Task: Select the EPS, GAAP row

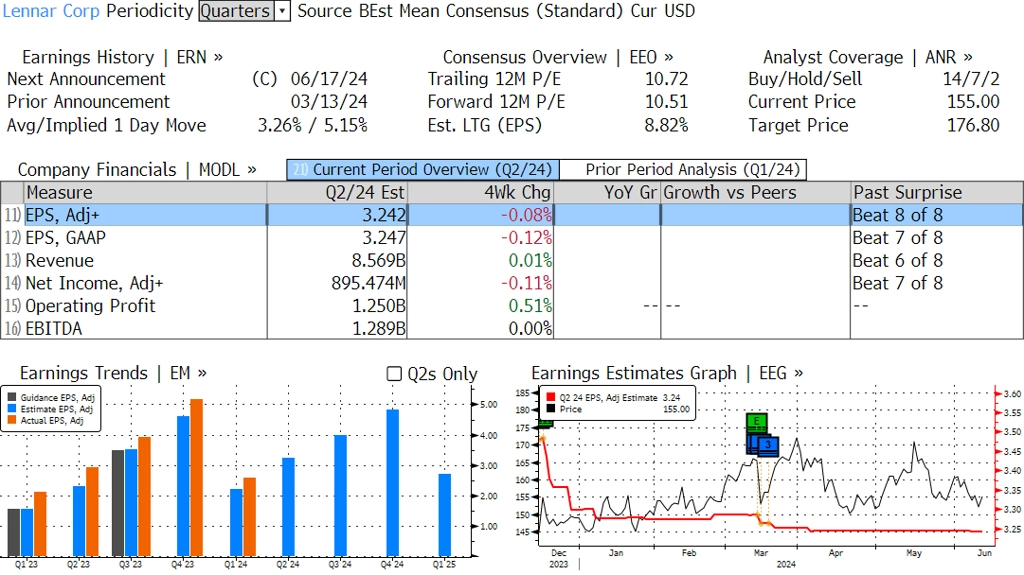Action: pos(512,238)
